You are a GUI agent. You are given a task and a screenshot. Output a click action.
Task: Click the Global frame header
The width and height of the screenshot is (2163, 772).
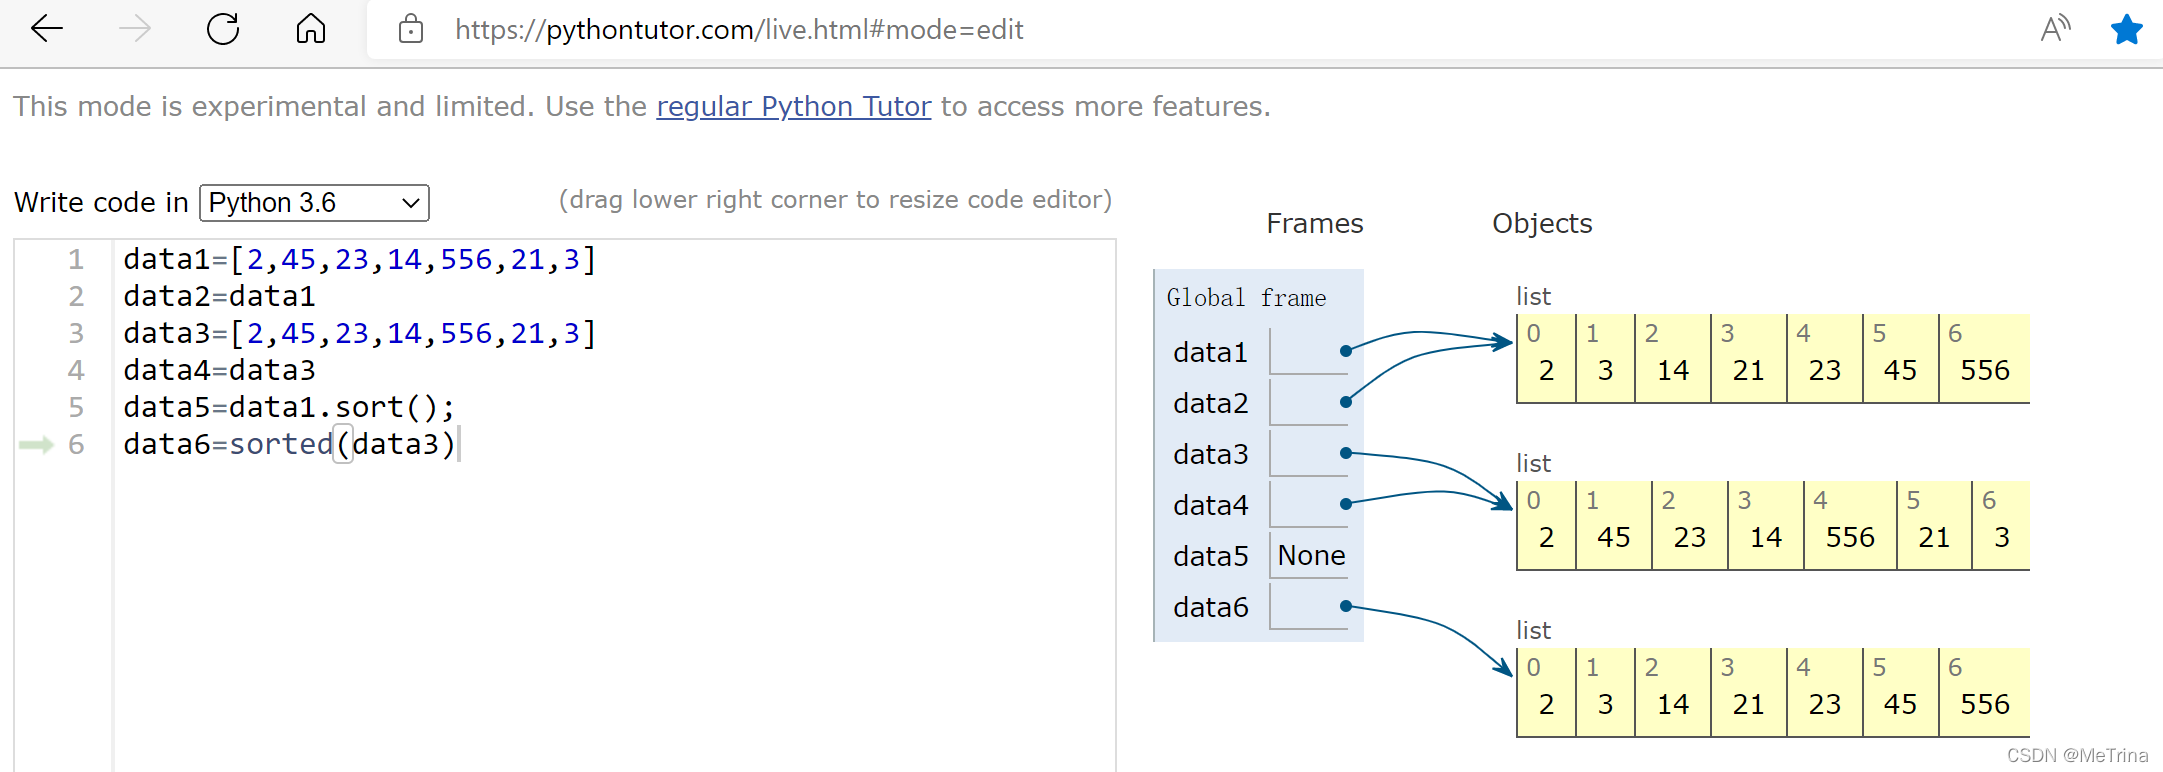(1246, 298)
